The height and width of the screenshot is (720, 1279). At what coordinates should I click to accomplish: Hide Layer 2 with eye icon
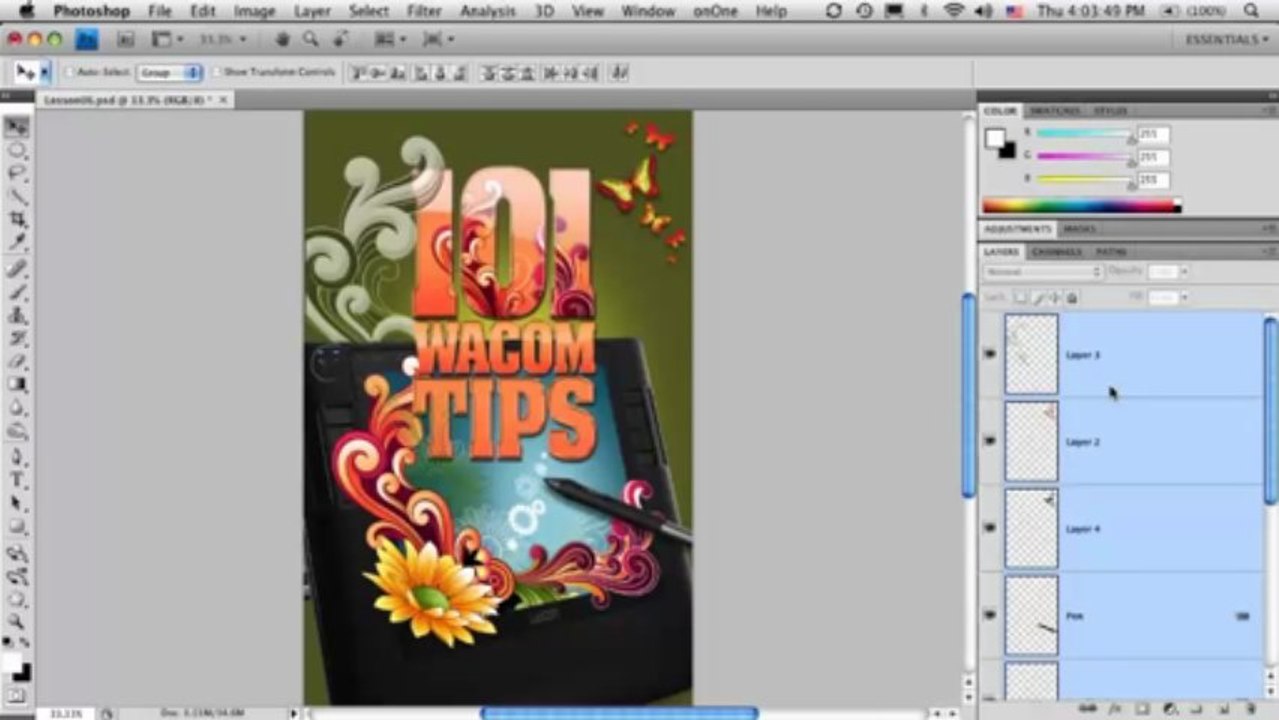[990, 441]
